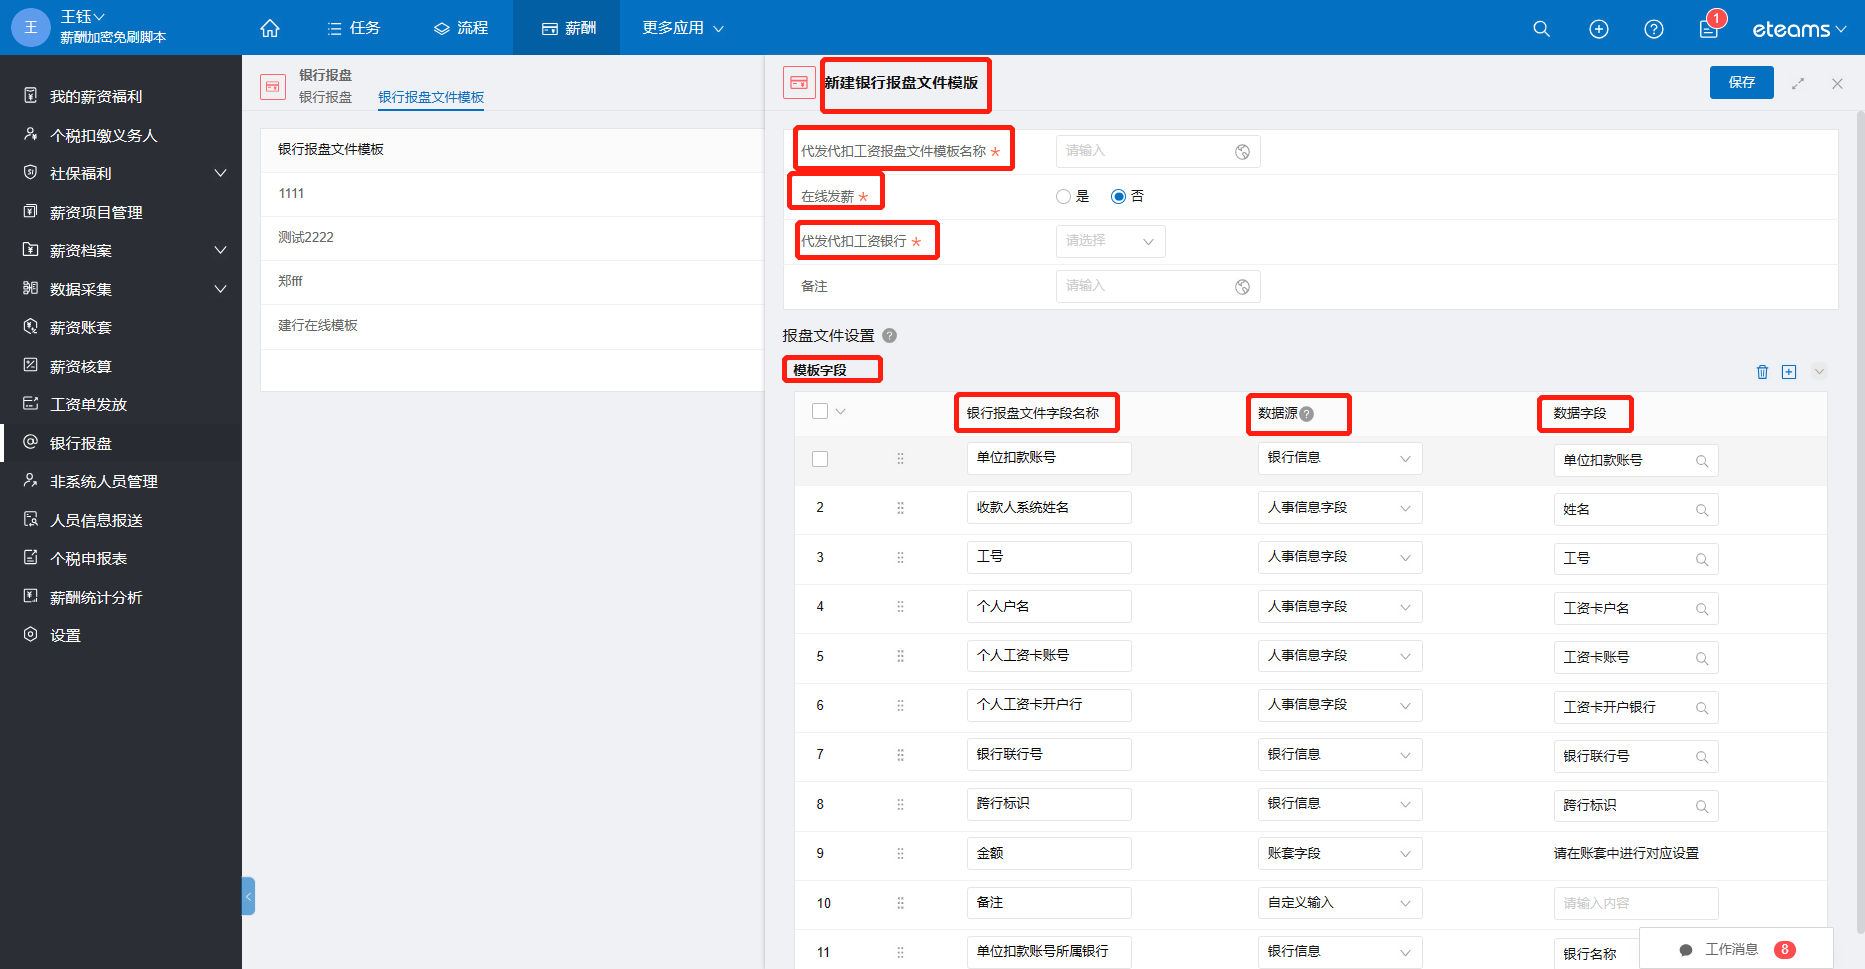This screenshot has width=1865, height=969.
Task: Expand selection options arrow next to header checkbox
Action: [x=840, y=411]
